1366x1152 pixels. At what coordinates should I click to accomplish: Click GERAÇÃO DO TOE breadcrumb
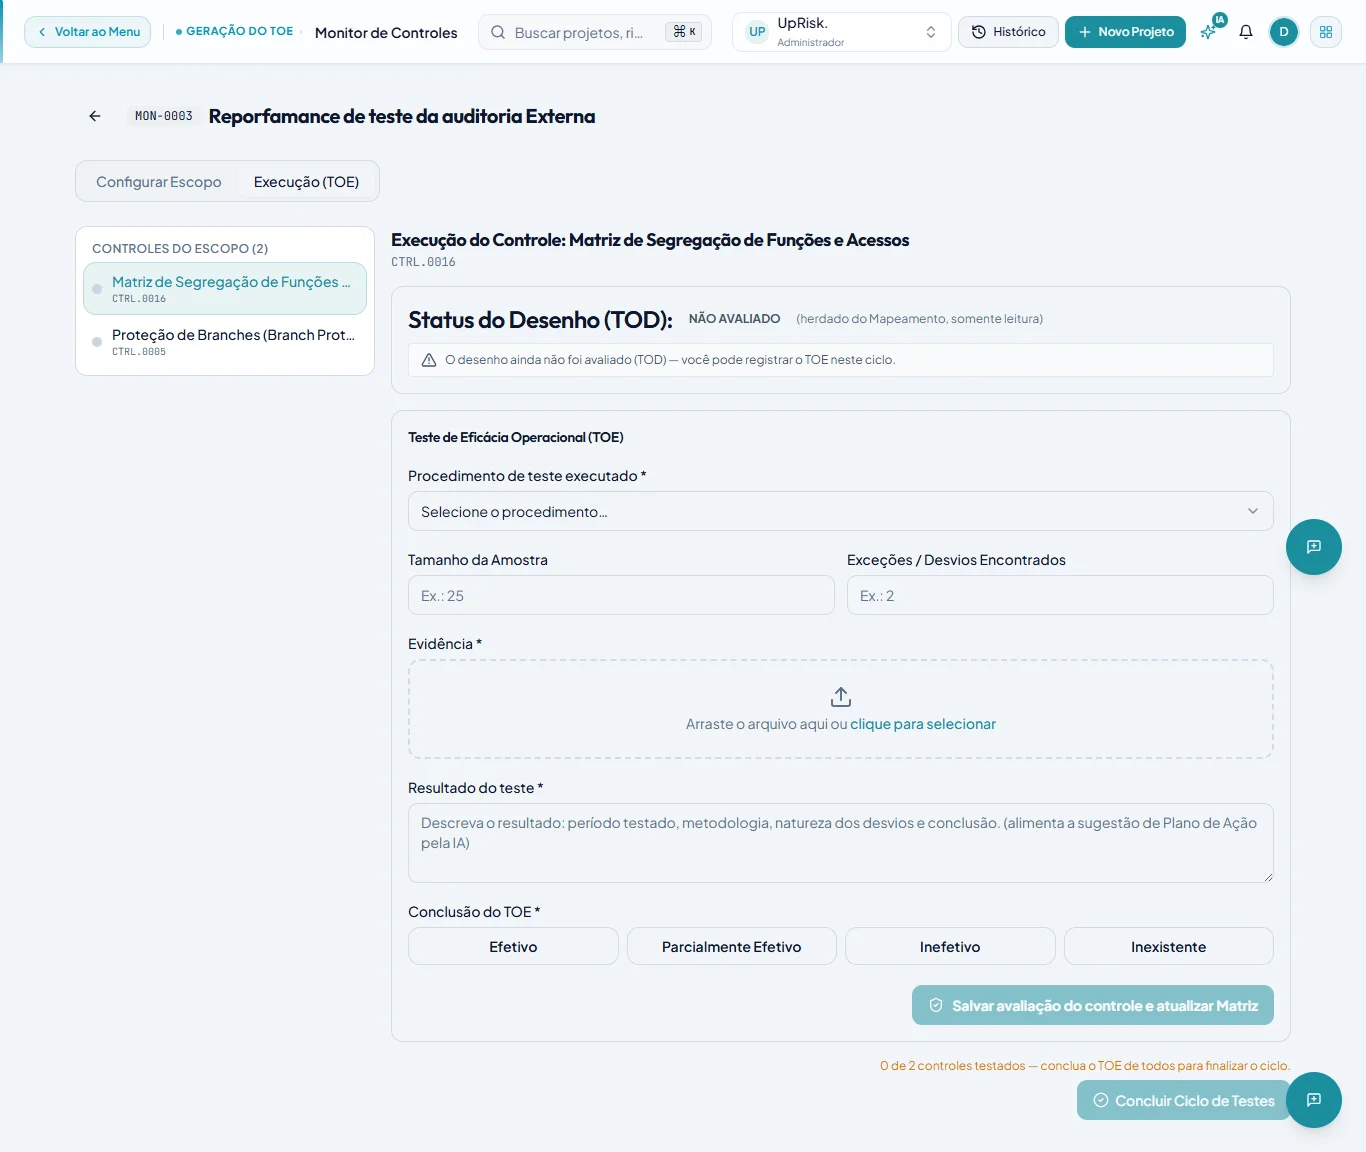[x=239, y=31]
